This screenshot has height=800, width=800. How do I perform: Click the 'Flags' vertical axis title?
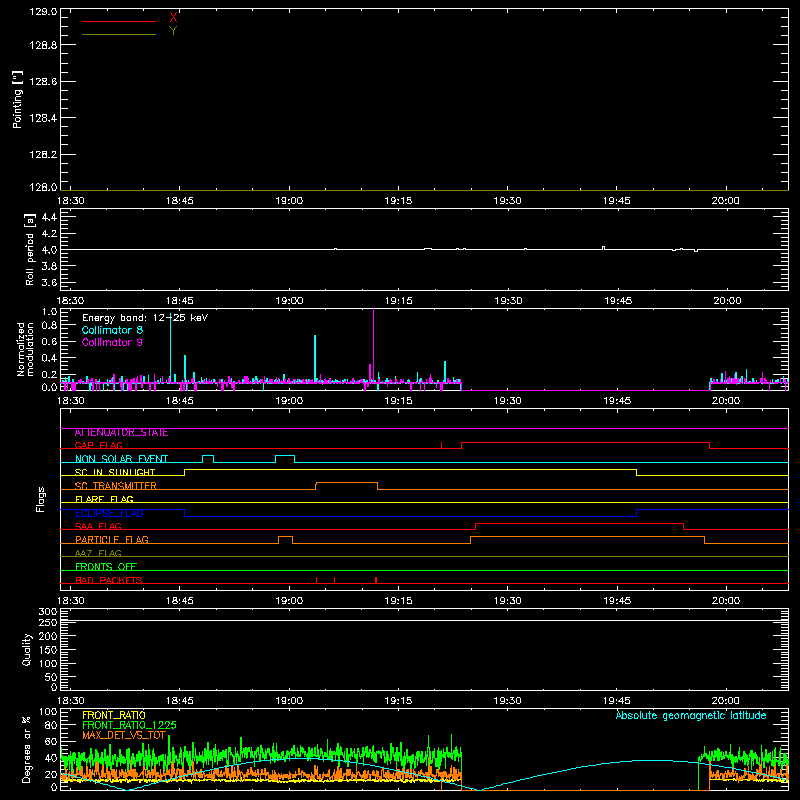coord(41,499)
